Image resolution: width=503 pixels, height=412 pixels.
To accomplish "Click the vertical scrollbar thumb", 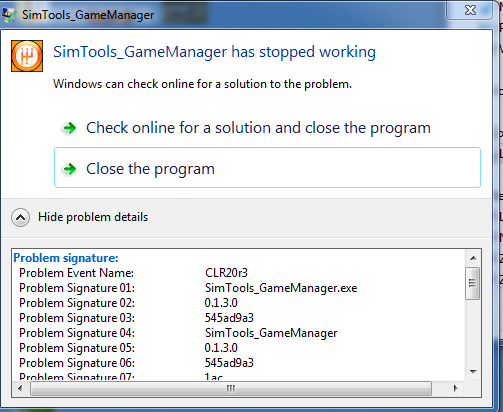I will pyautogui.click(x=473, y=283).
